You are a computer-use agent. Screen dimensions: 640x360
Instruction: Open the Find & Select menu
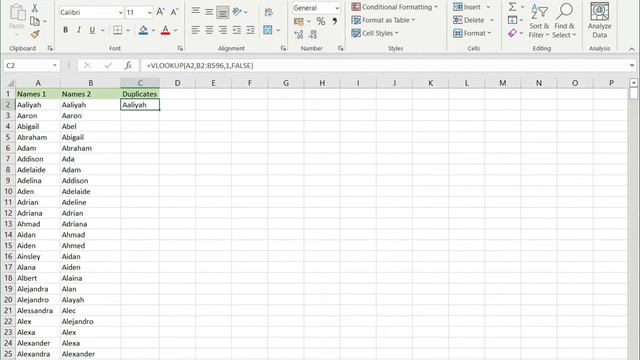point(564,20)
